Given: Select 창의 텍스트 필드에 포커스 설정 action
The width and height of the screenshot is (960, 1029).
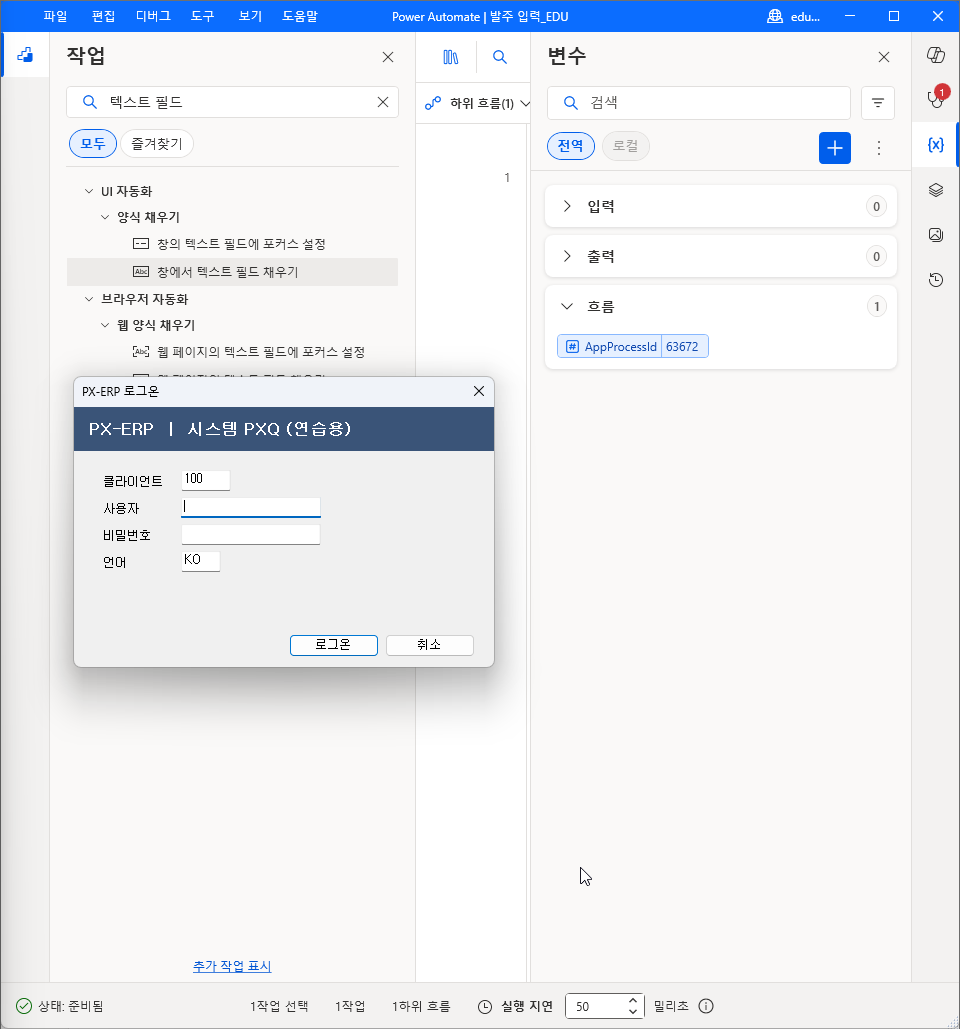Looking at the screenshot, I should [232, 244].
